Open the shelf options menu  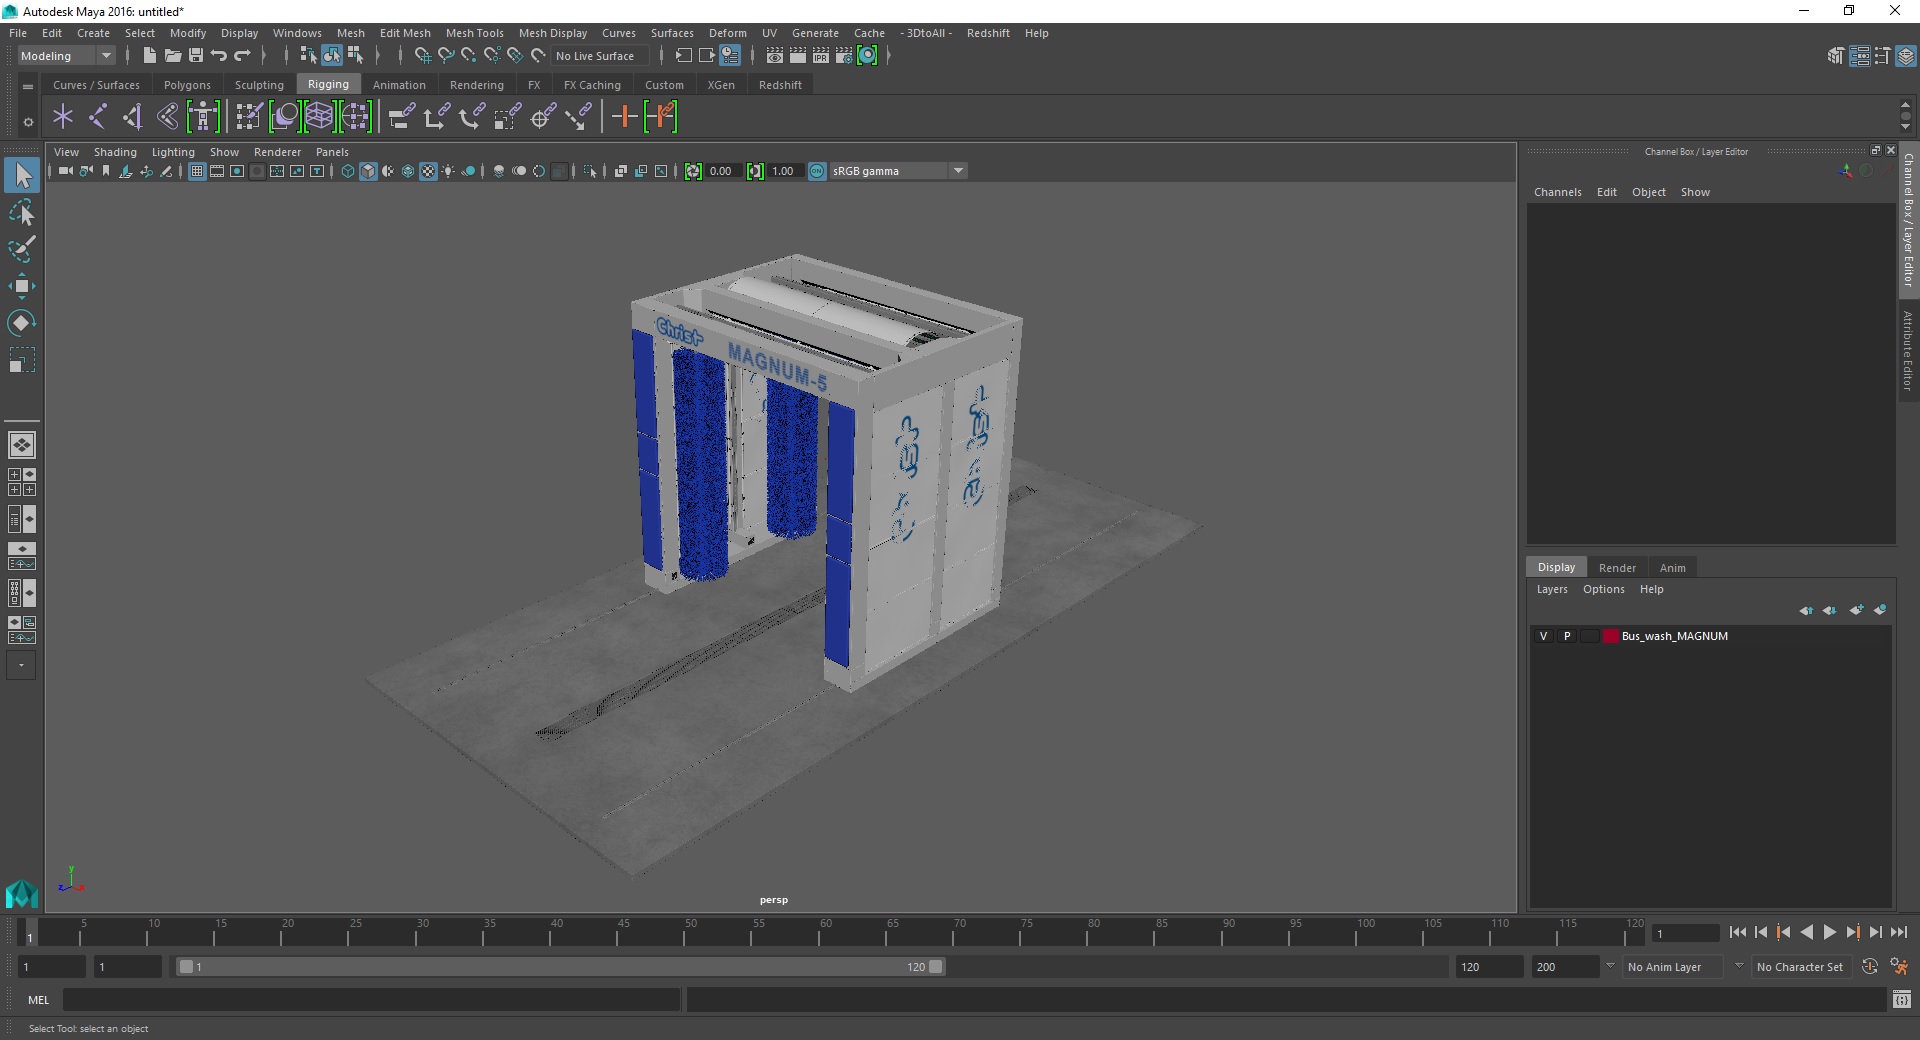point(28,122)
